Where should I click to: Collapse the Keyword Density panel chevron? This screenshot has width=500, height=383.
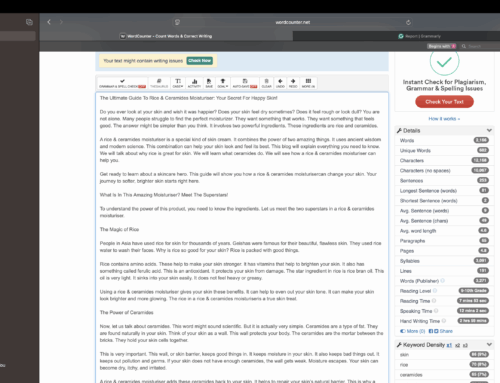coord(489,345)
